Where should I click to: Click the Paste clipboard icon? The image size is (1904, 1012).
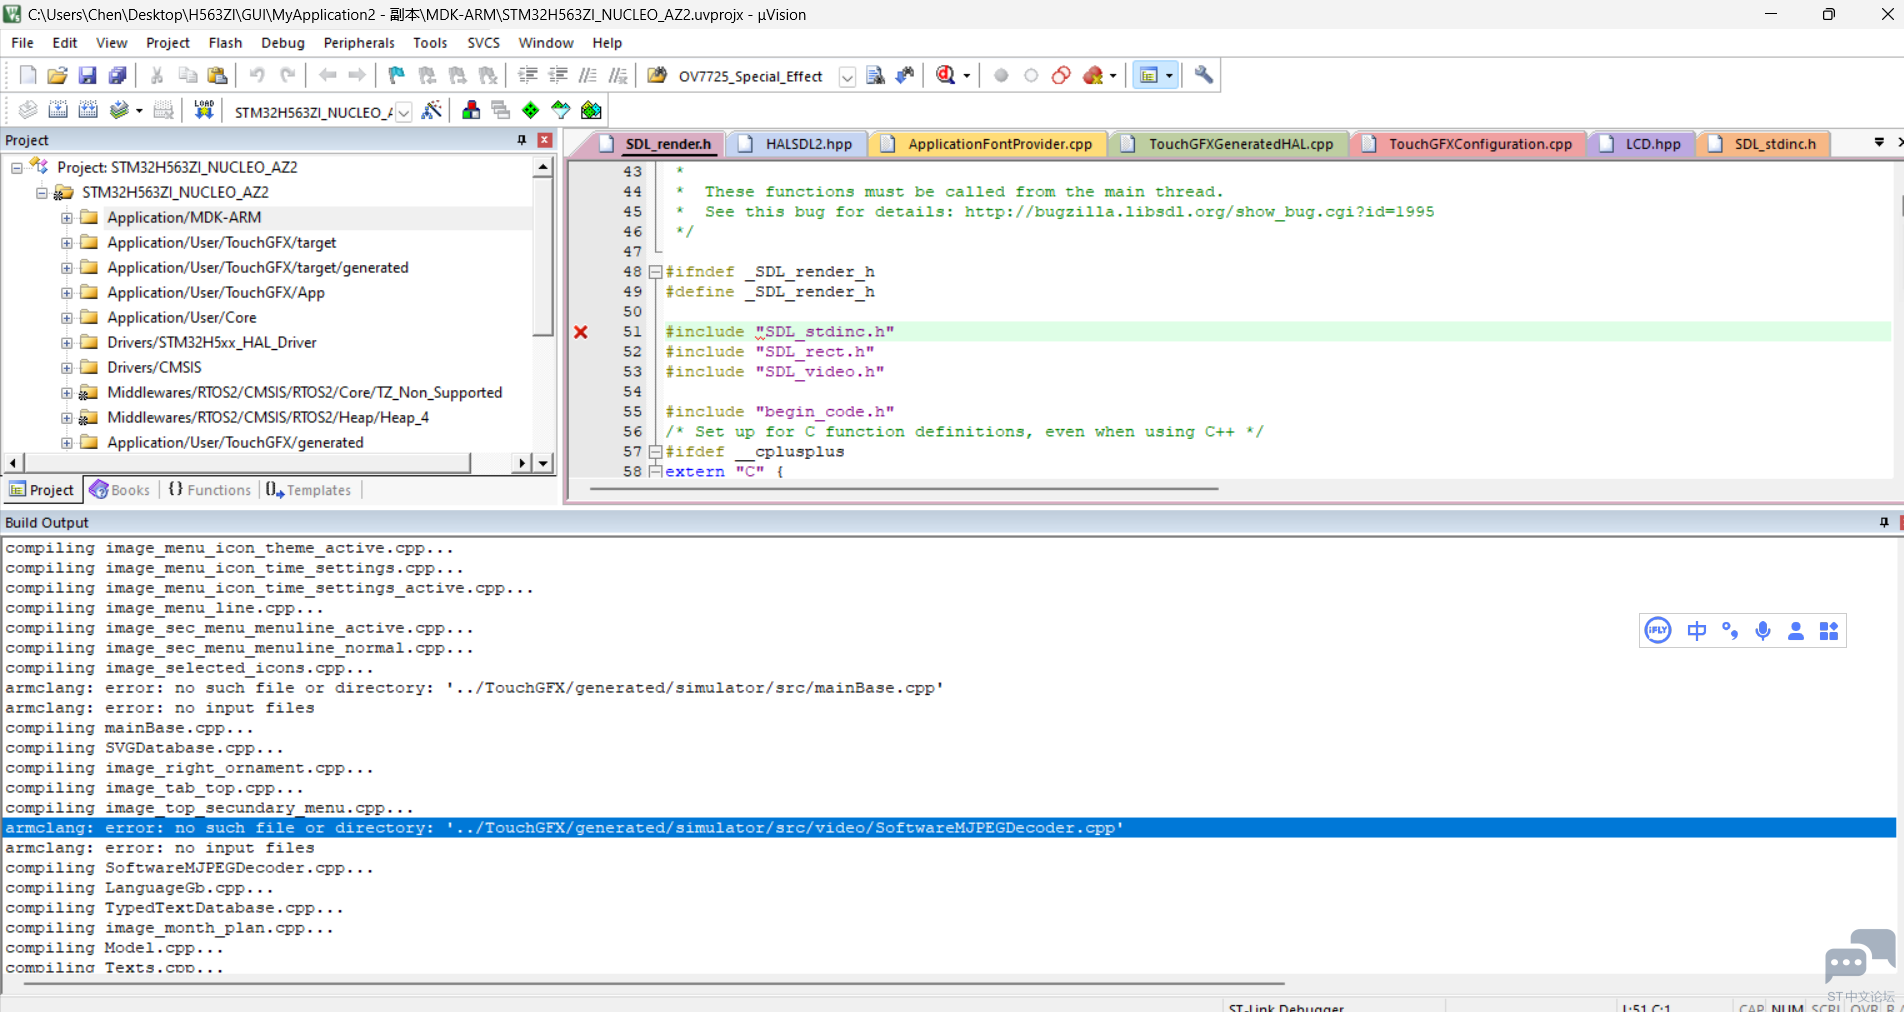pyautogui.click(x=217, y=75)
